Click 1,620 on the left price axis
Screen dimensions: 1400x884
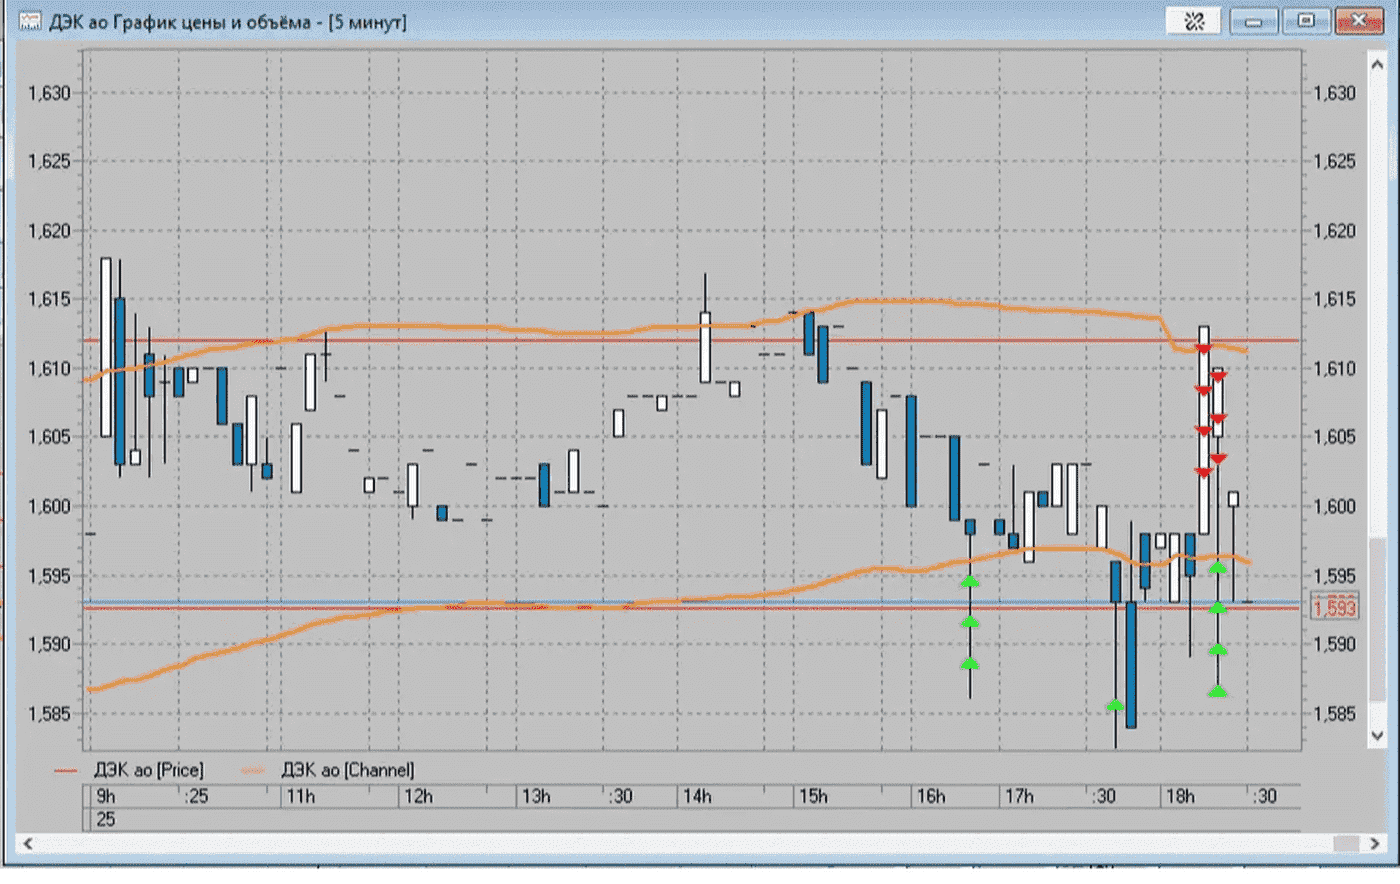point(48,231)
